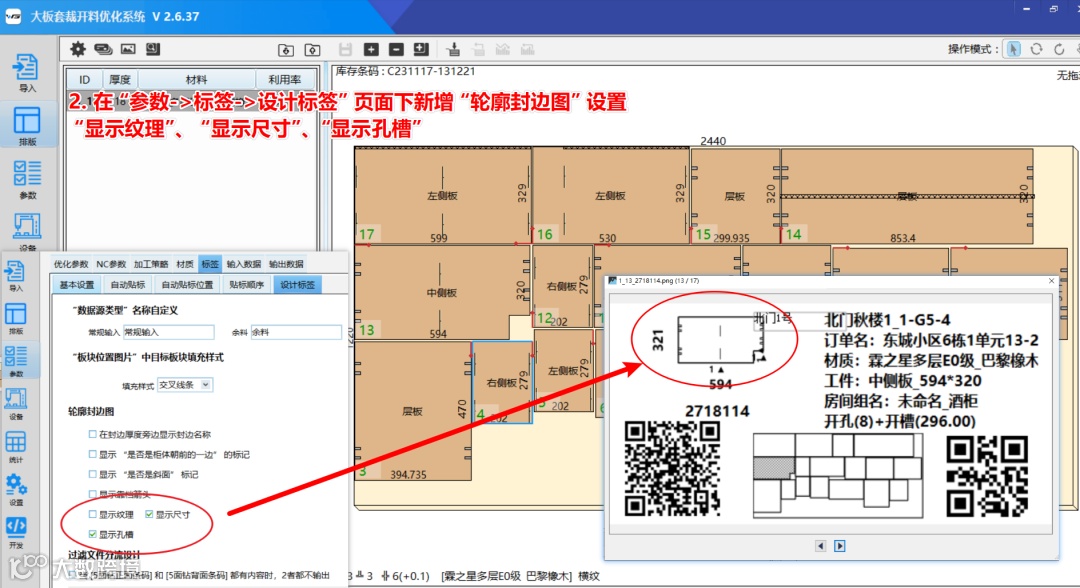Select panel 15 层板 on layout
The width and height of the screenshot is (1080, 588).
(x=735, y=196)
